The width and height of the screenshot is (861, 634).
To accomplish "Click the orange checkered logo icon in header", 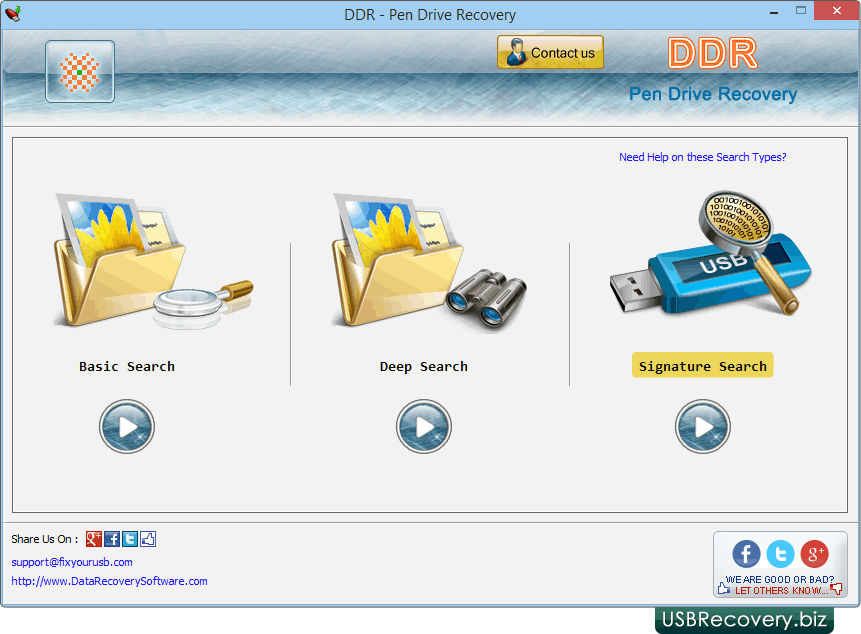I will pos(80,71).
